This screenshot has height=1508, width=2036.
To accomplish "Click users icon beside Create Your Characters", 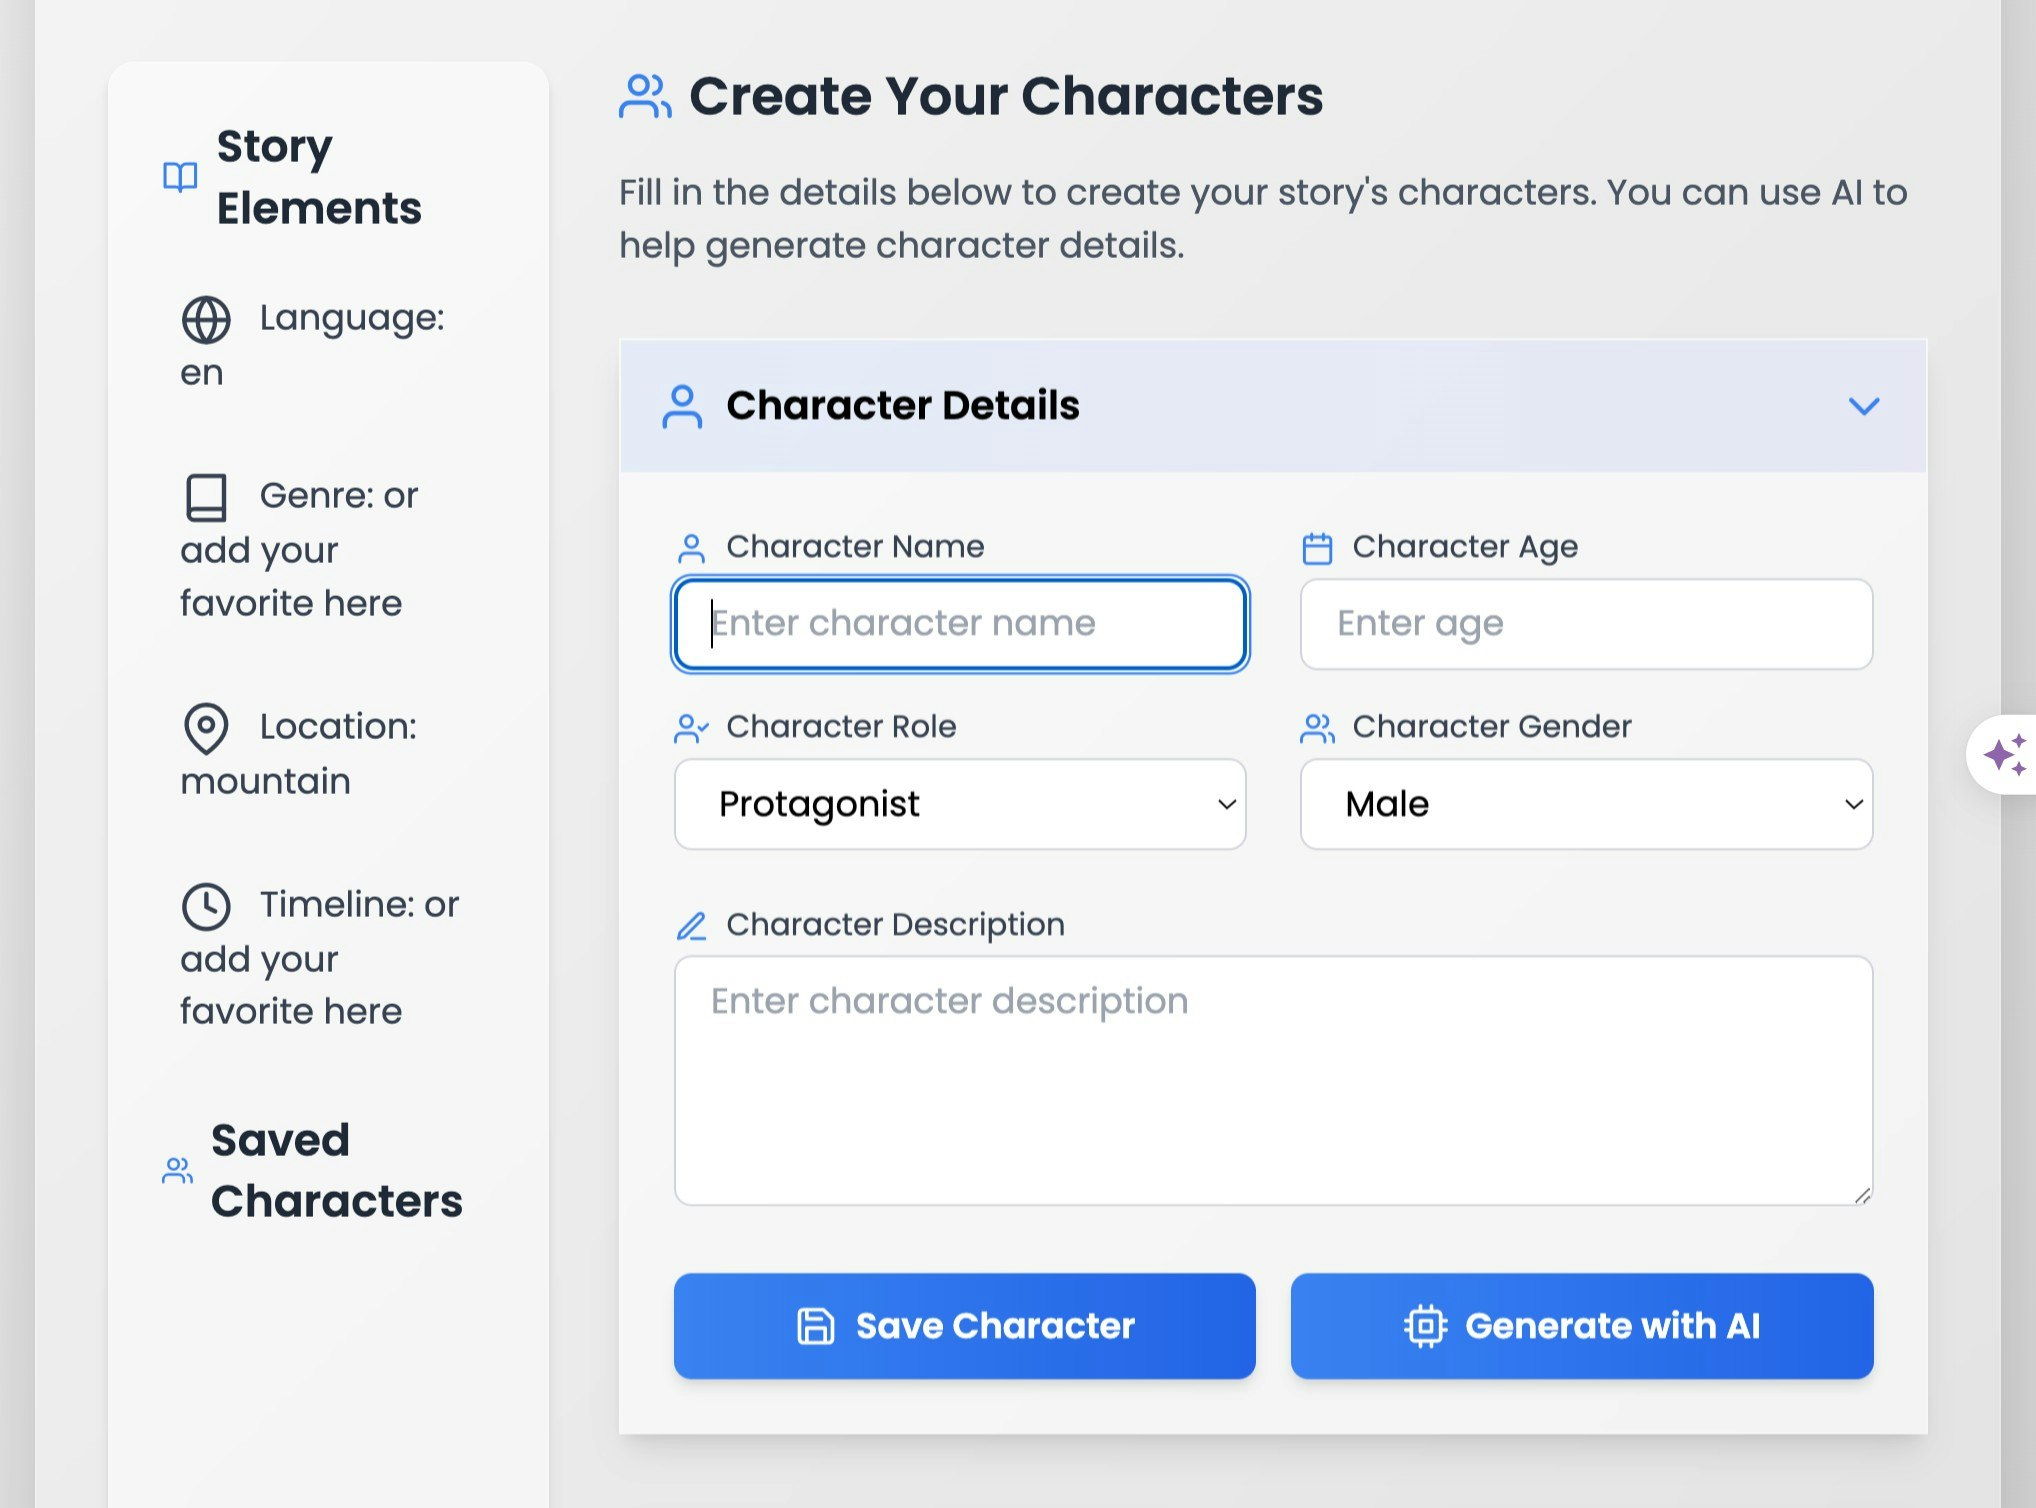I will (644, 97).
